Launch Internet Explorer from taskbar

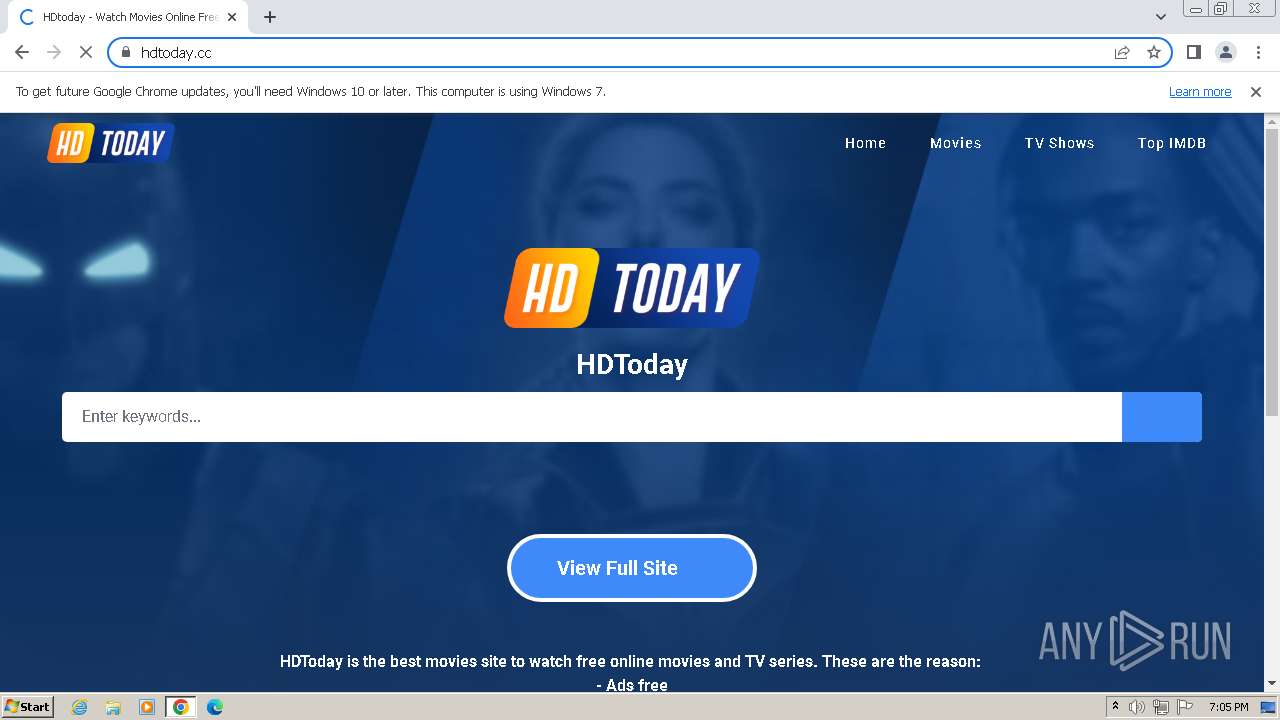[x=80, y=707]
